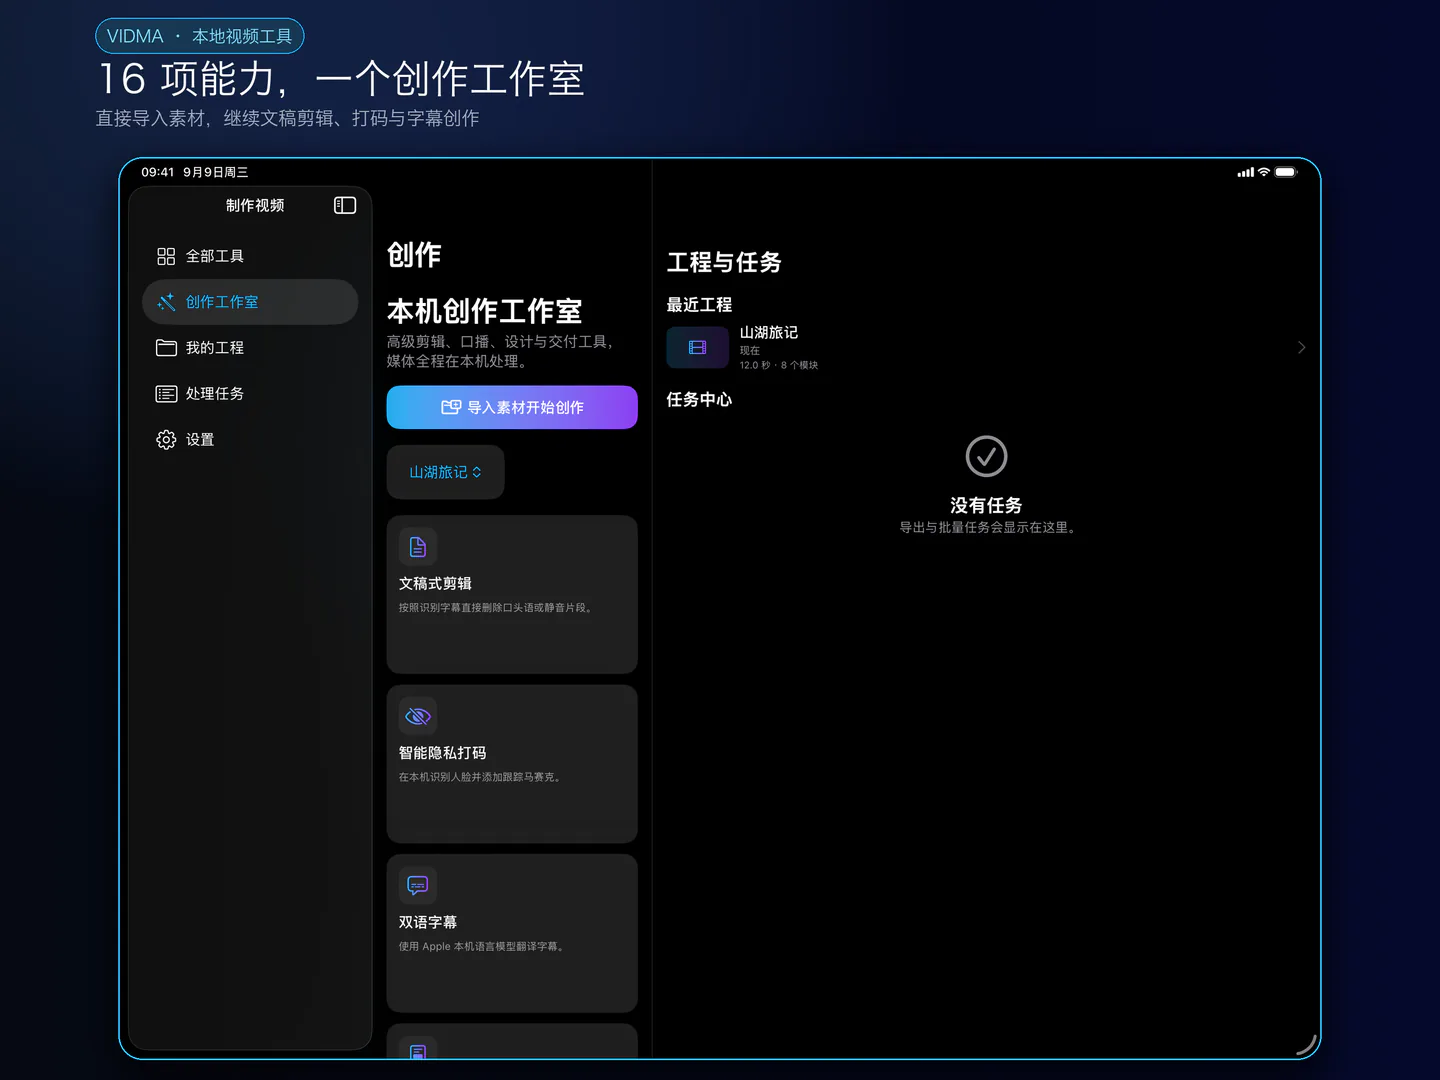Click the 最近工程 section label
The width and height of the screenshot is (1440, 1080).
pos(699,305)
